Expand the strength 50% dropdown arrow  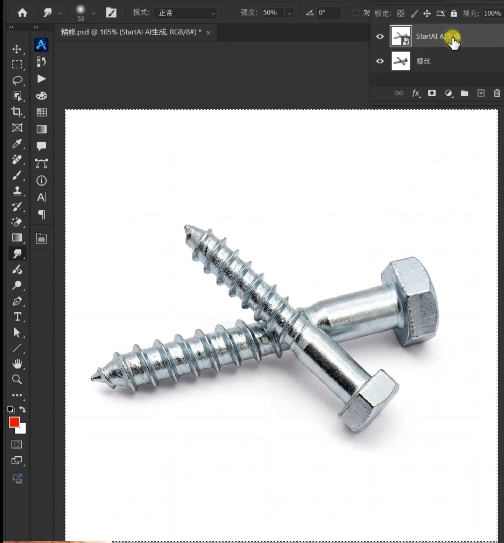tap(290, 13)
